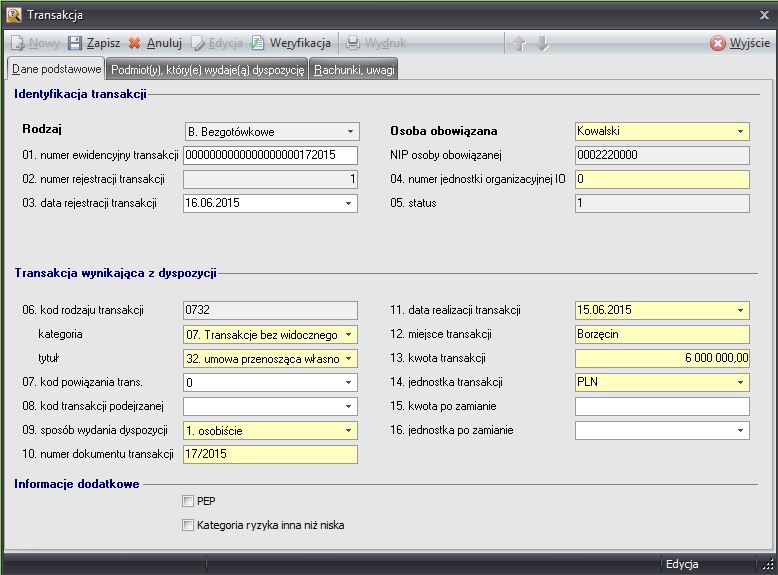778x575 pixels.
Task: Click the kwota transakcji amount field
Action: point(662,358)
